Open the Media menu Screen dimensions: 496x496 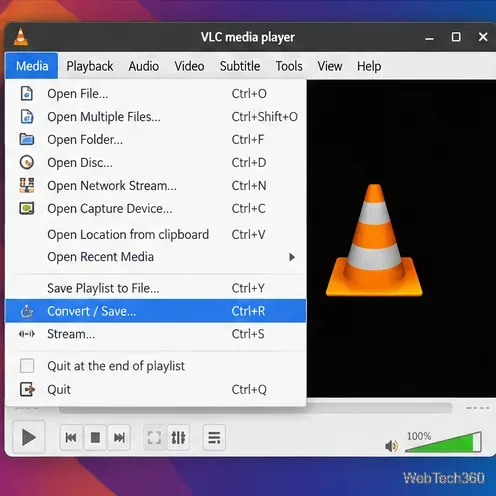(32, 66)
